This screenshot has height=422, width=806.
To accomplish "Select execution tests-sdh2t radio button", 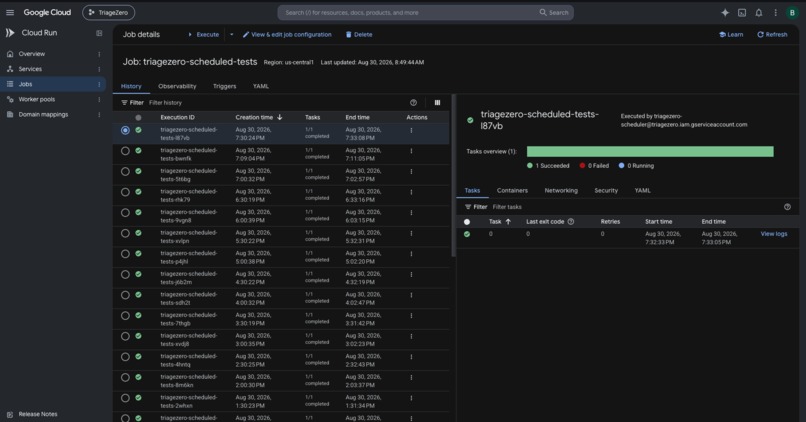I will pyautogui.click(x=125, y=295).
